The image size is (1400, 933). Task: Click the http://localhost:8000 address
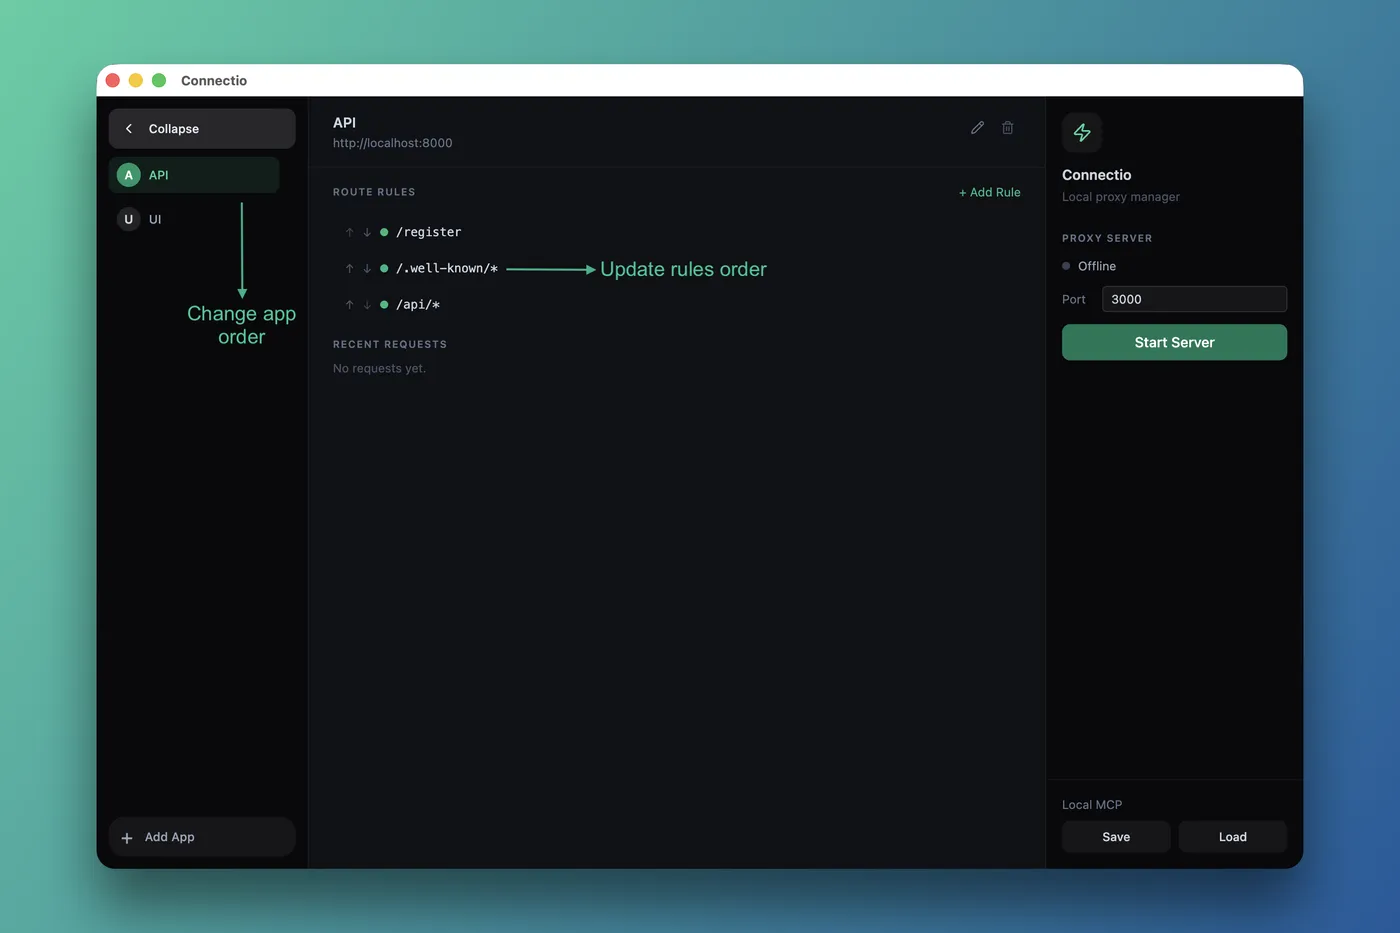point(393,143)
